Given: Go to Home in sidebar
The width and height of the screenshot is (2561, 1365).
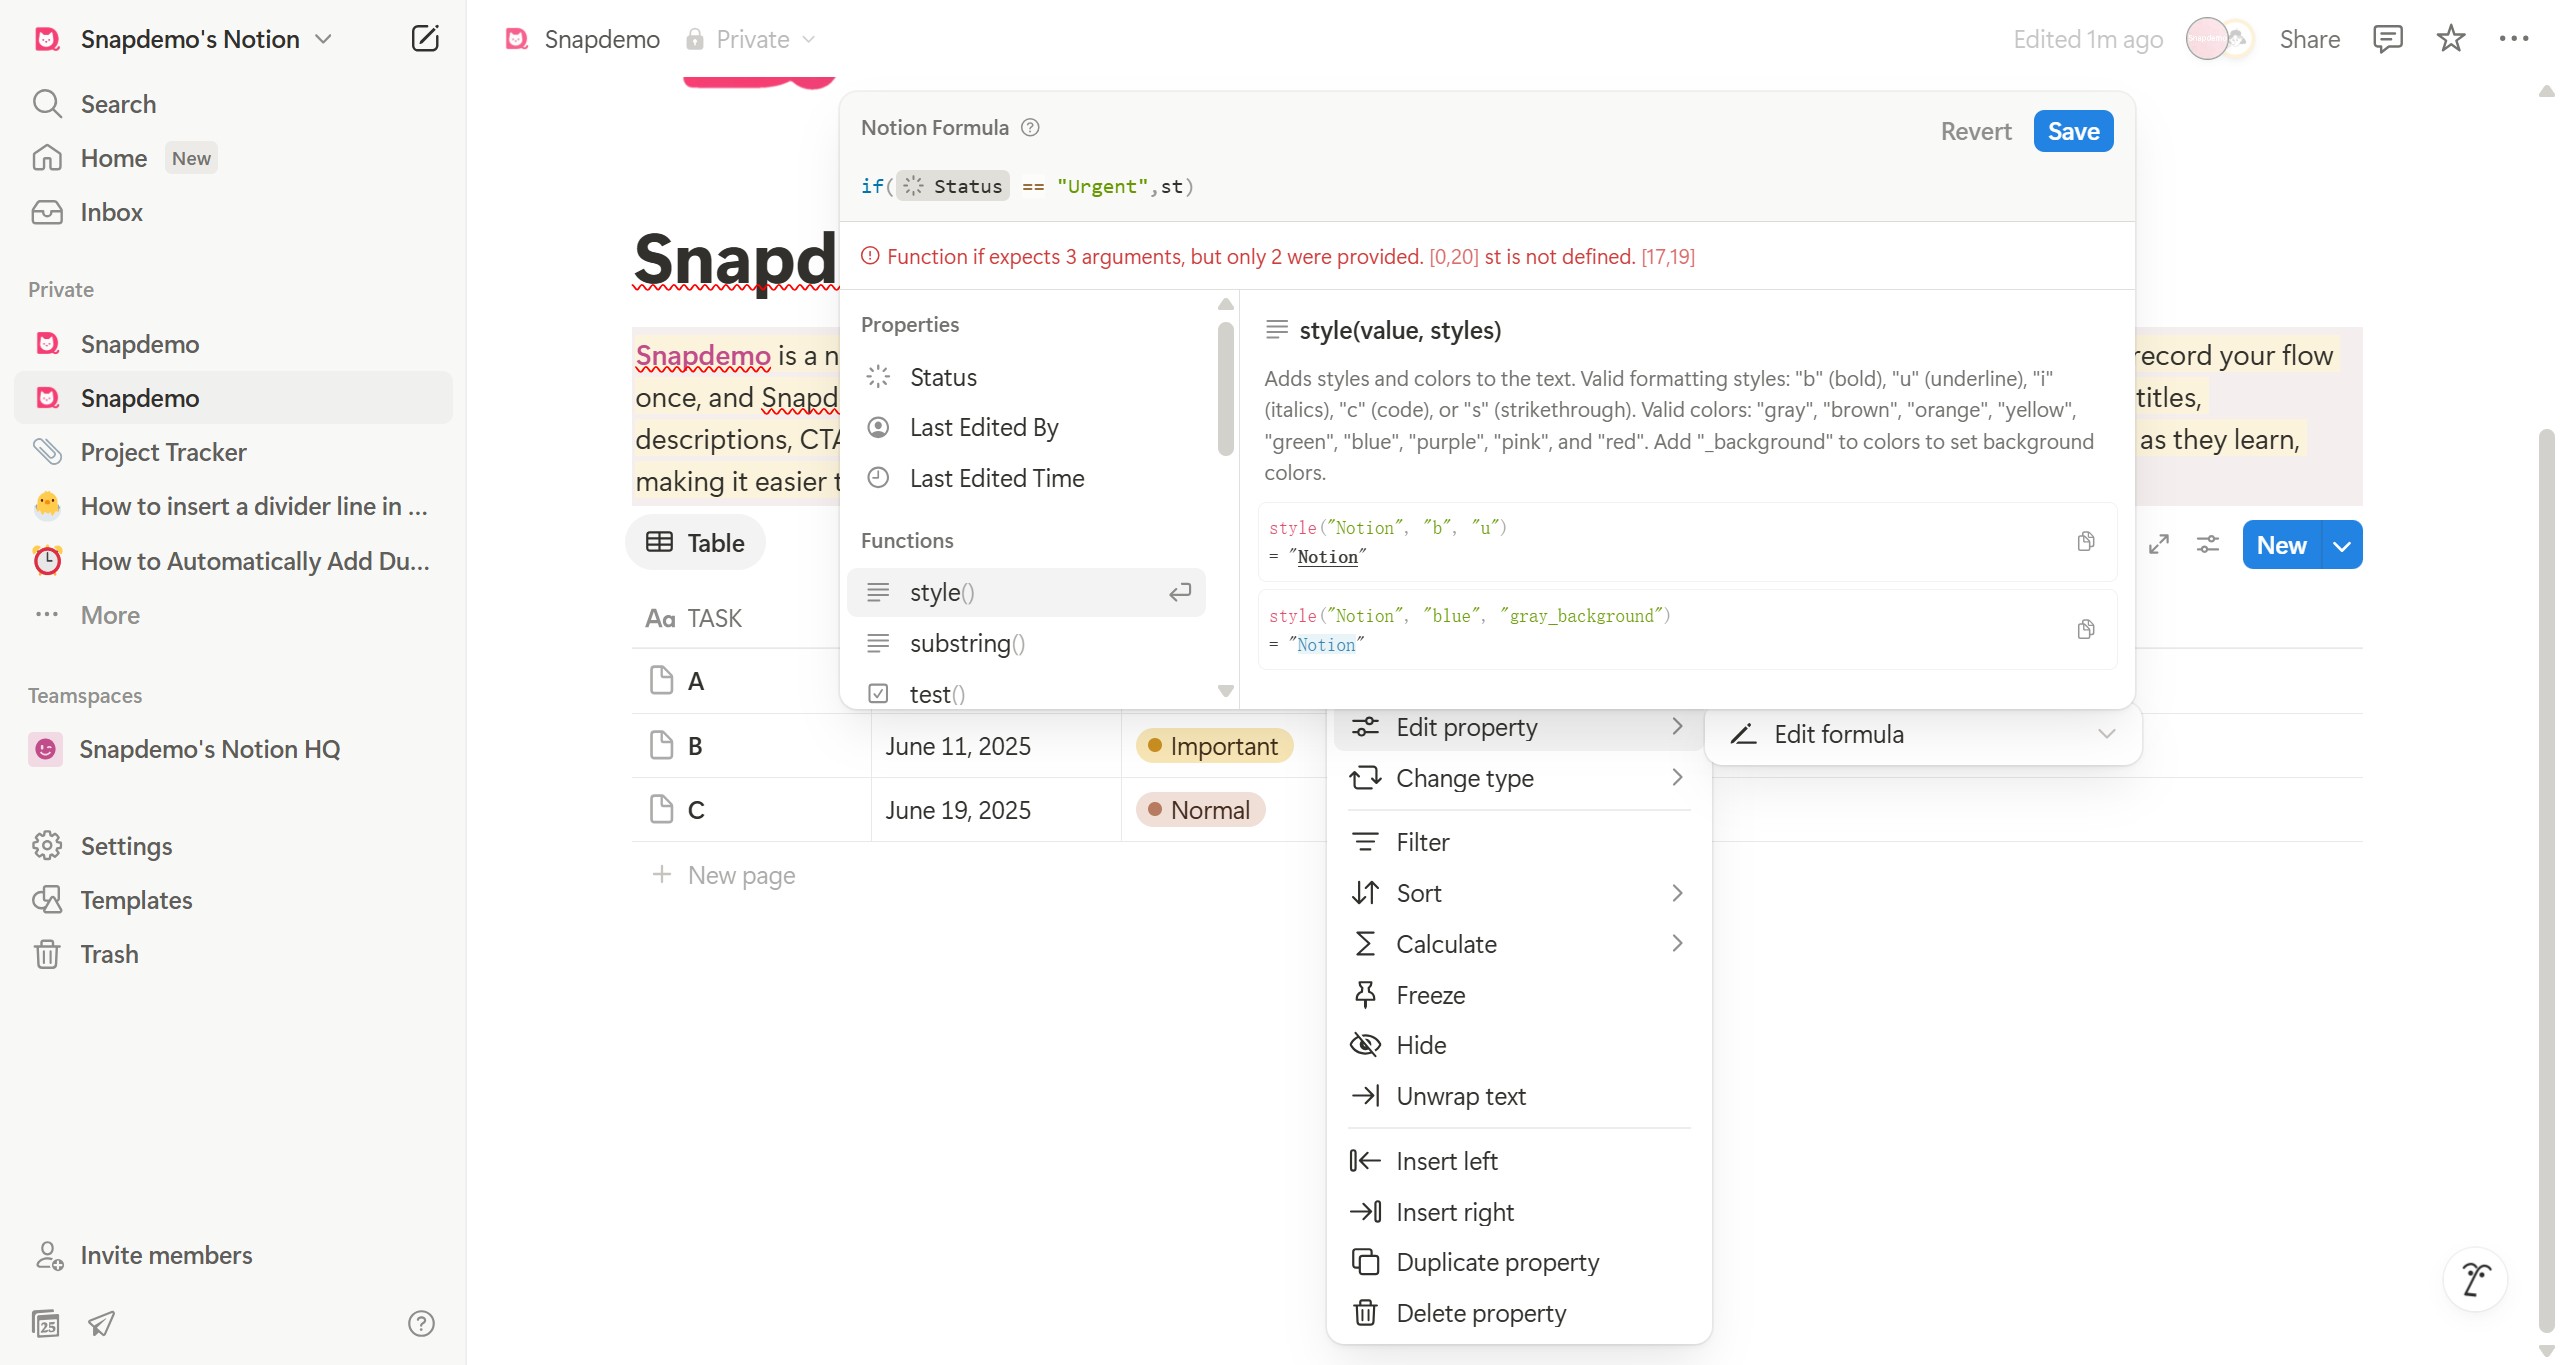Looking at the screenshot, I should [233, 158].
